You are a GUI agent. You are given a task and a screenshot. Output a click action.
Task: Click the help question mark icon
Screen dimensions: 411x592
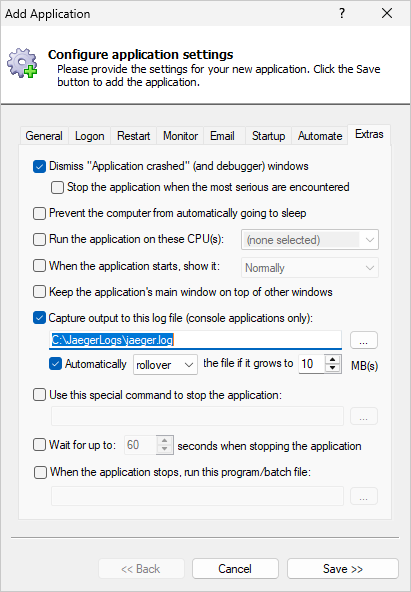point(342,14)
